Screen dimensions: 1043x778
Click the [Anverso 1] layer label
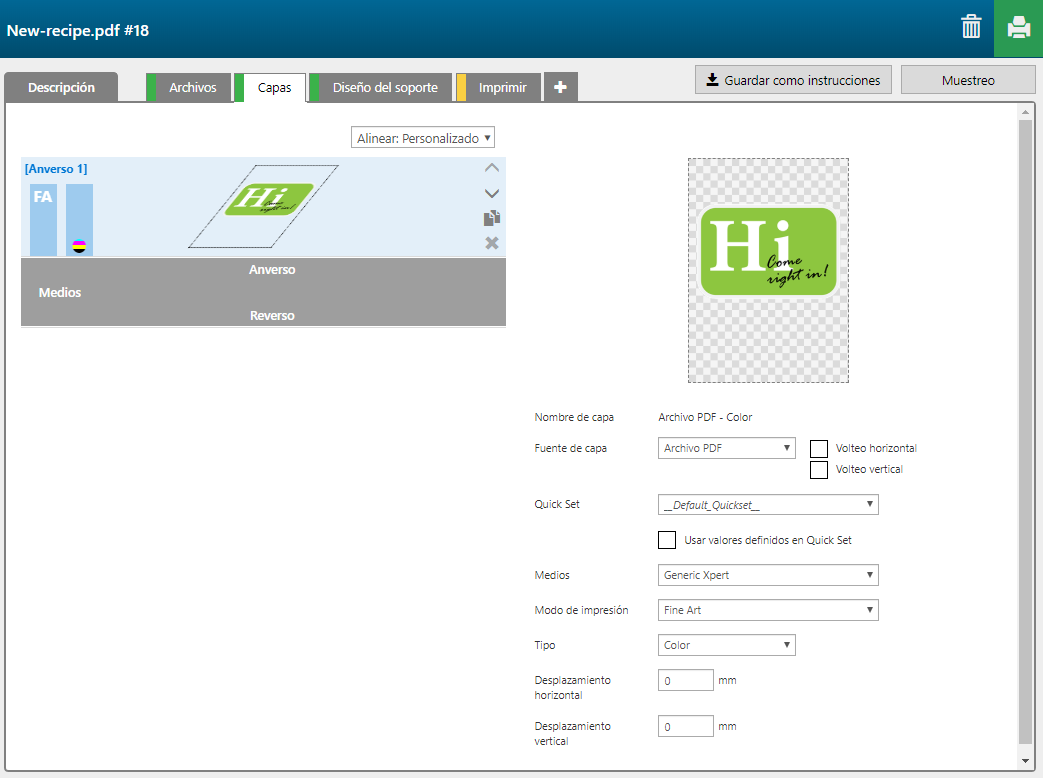coord(56,169)
